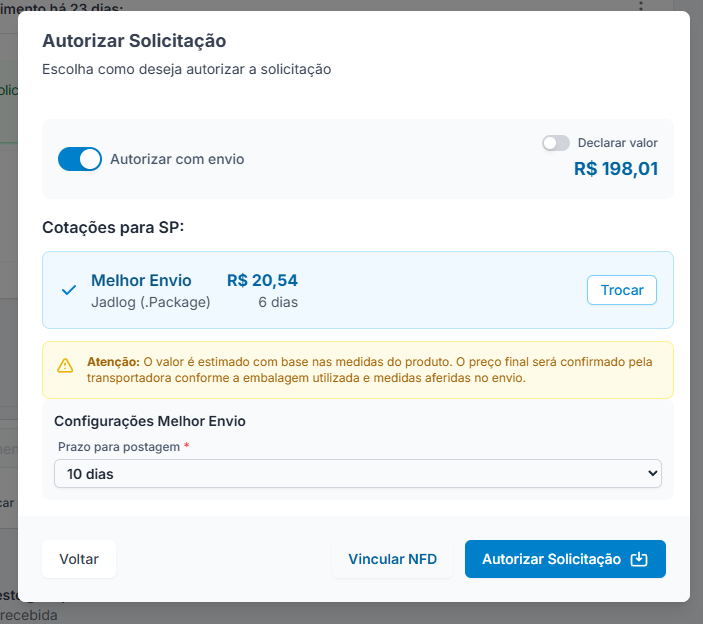
Task: Click the download icon in Autorizar Solicitação button
Action: pos(638,559)
